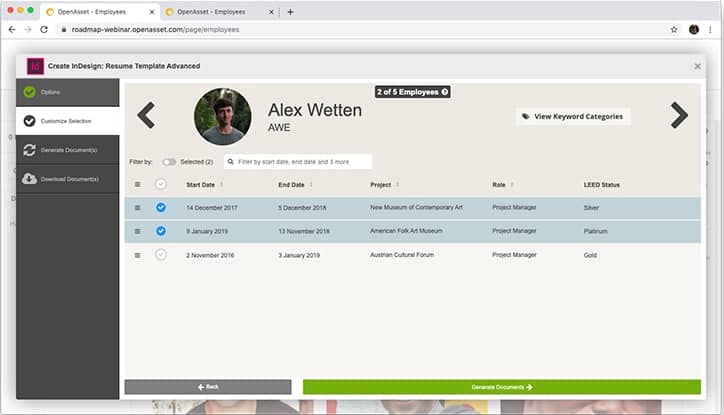Click the 'Platinum' LEED status cell

click(x=595, y=231)
